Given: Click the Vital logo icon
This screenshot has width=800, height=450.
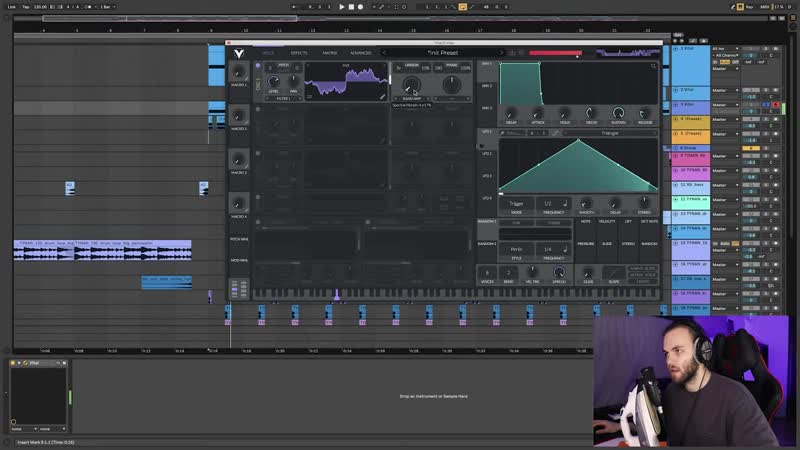Looking at the screenshot, I should pyautogui.click(x=238, y=53).
